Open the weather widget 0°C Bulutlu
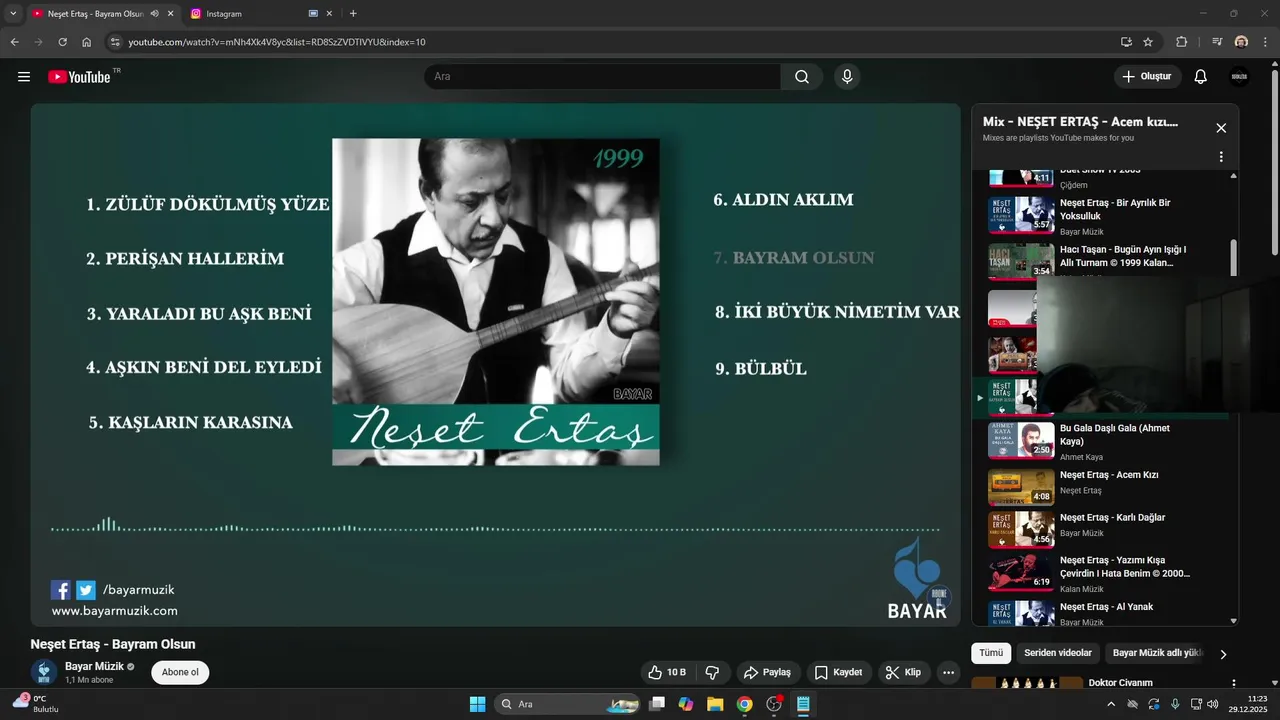1280x720 pixels. [34, 703]
